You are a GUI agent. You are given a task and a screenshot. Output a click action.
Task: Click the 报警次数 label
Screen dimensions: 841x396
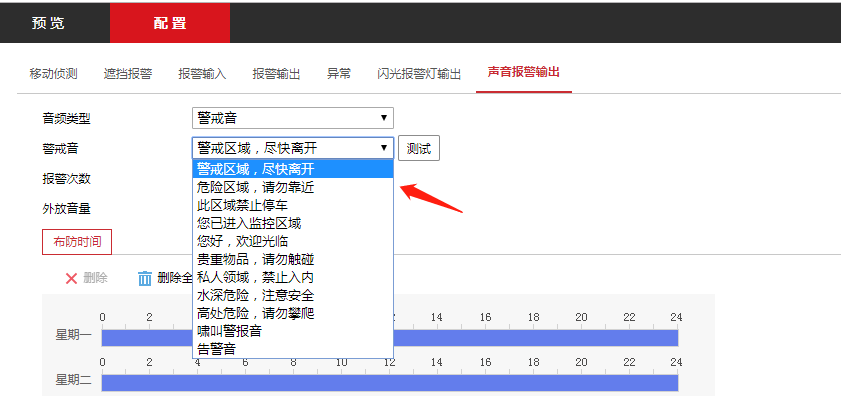[67, 179]
